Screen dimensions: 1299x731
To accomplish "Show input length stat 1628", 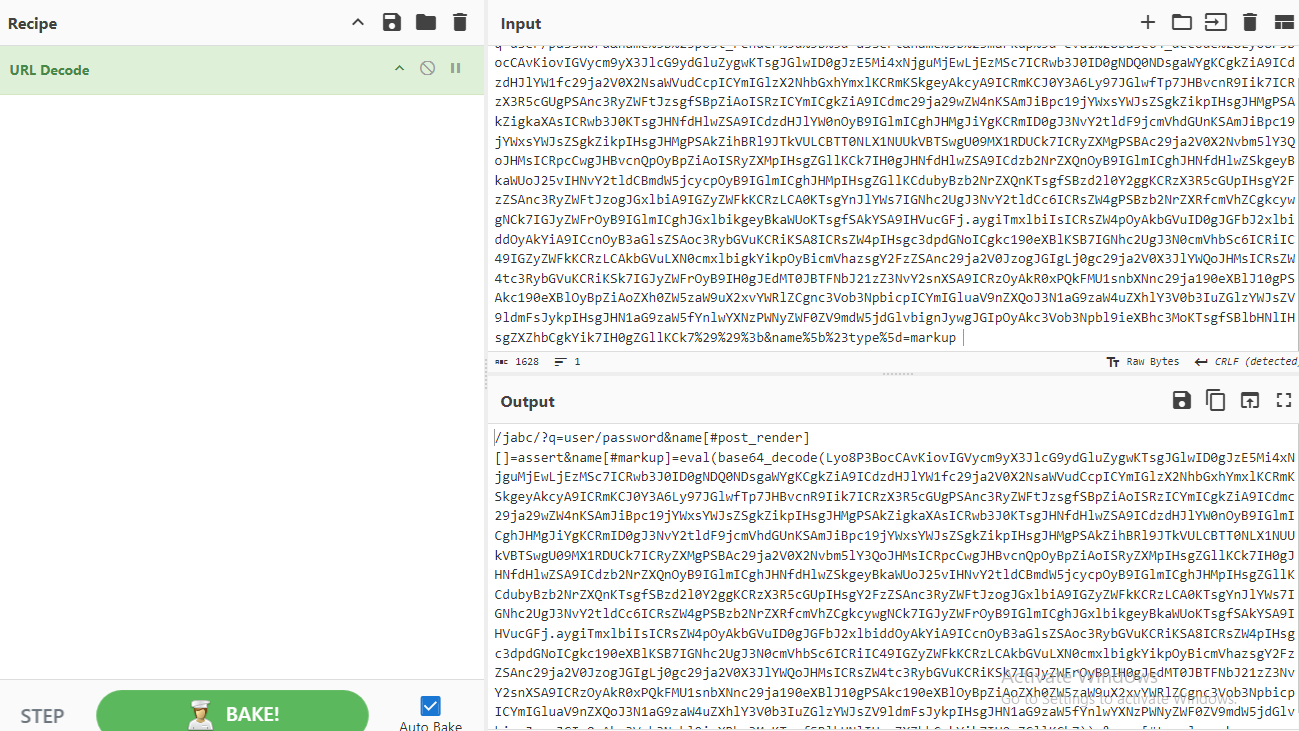I will [517, 361].
